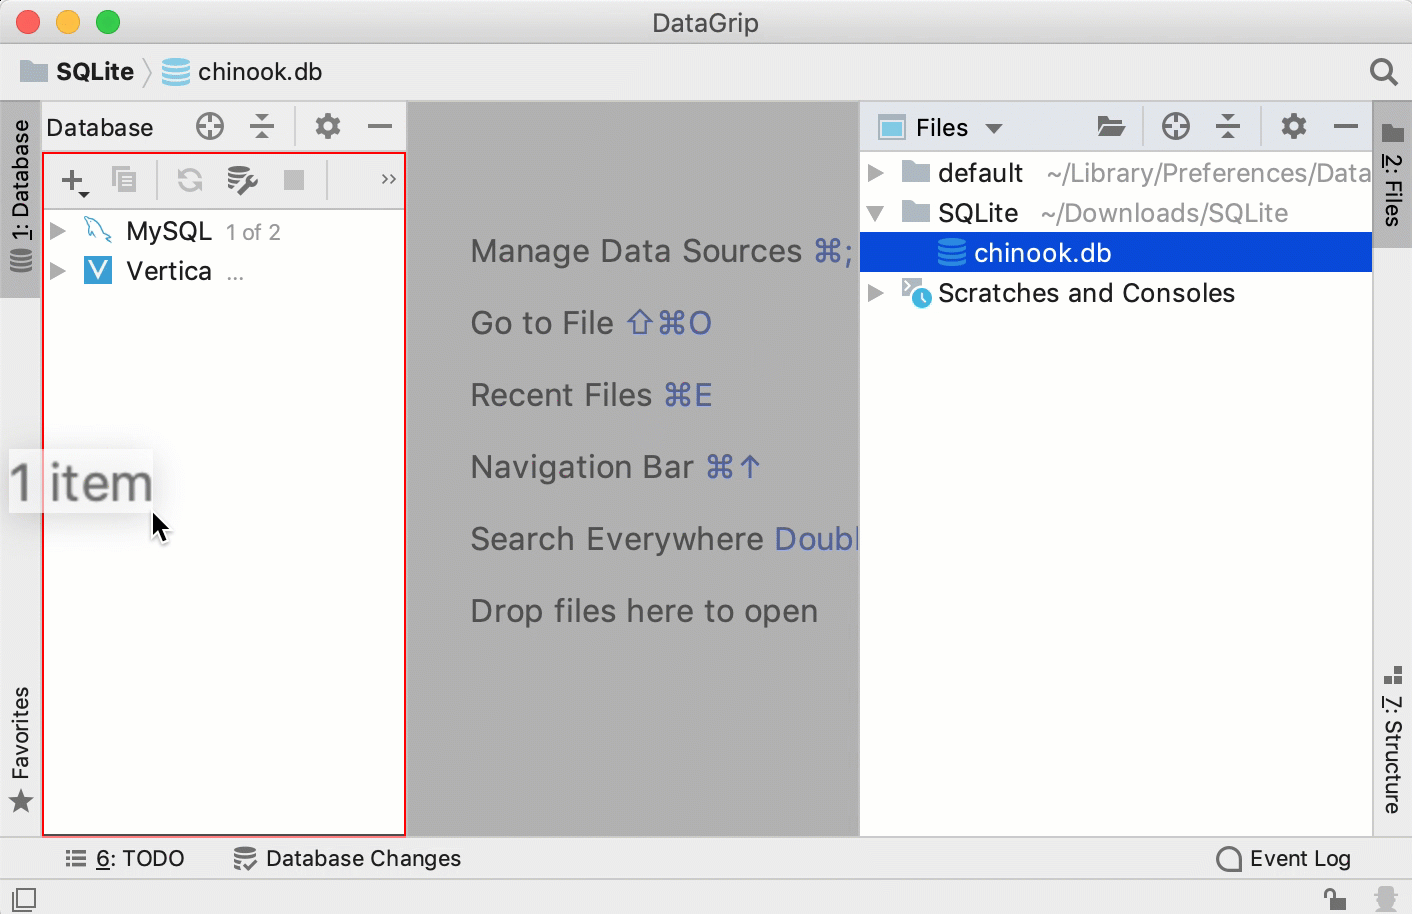
Task: Click locate target icon in Files panel
Action: (x=1176, y=126)
